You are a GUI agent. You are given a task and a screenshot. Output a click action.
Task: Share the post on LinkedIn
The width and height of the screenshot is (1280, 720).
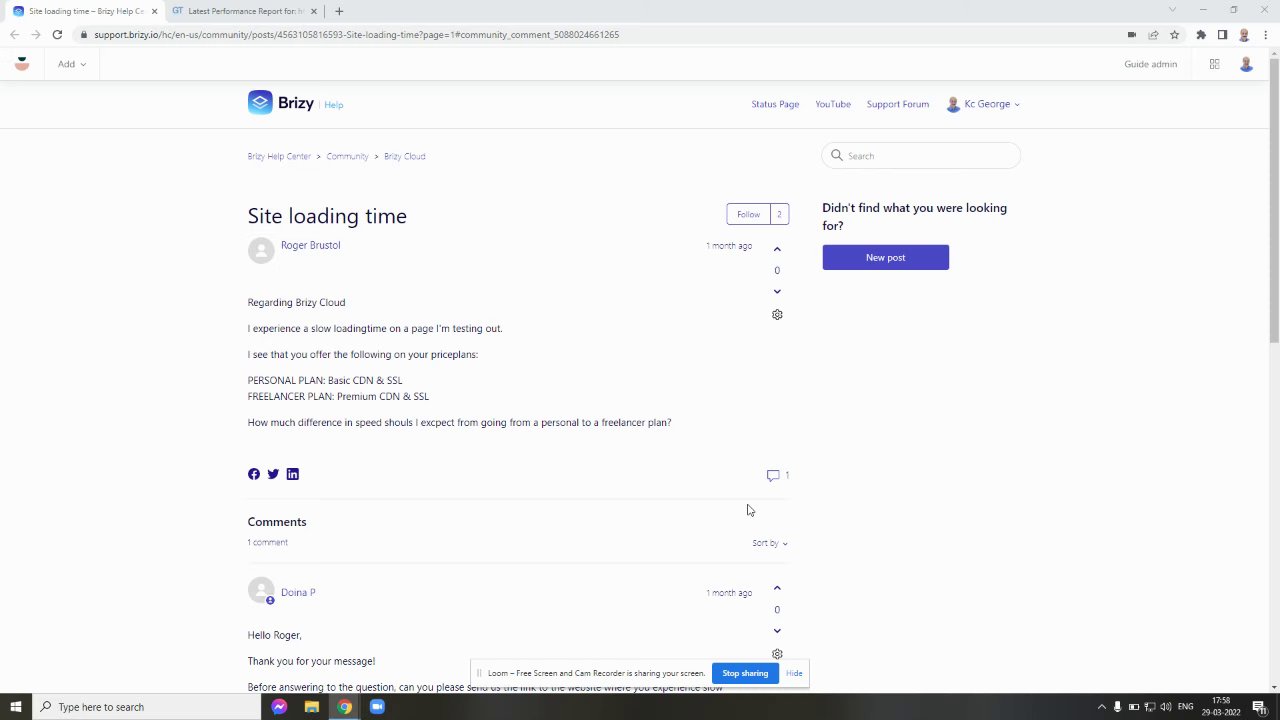click(293, 474)
